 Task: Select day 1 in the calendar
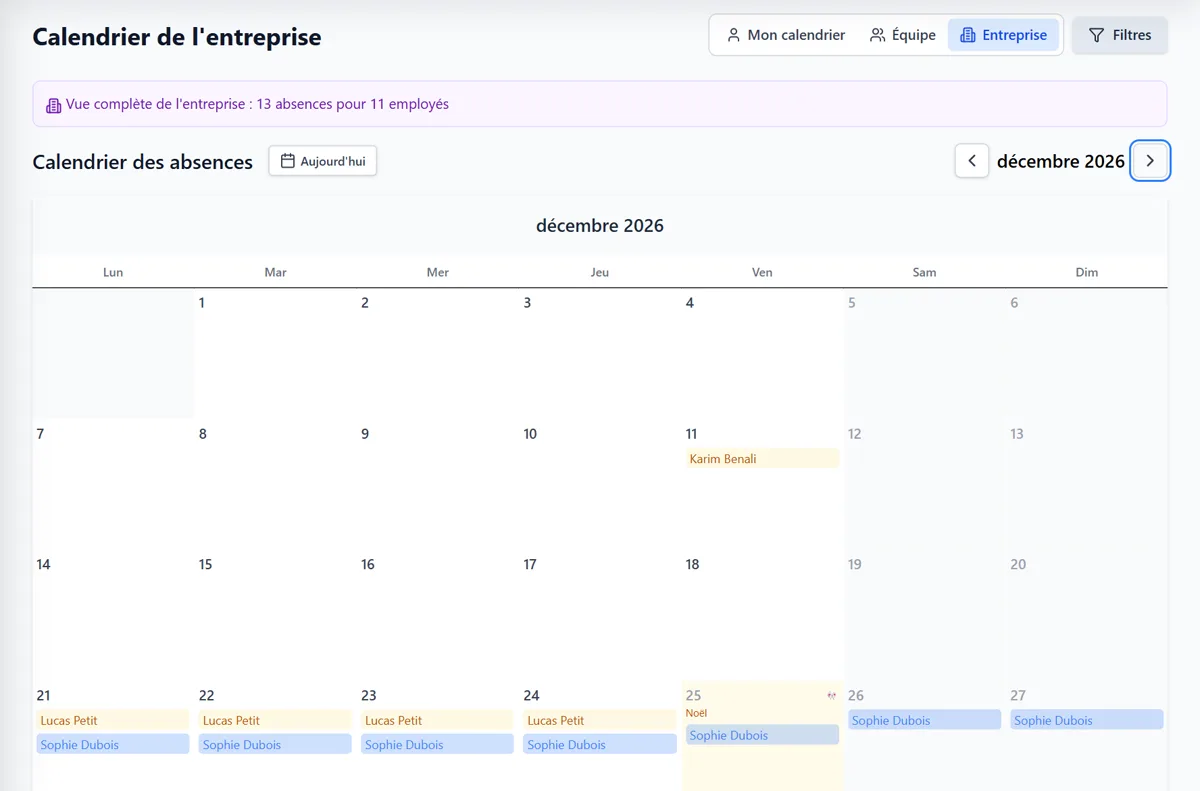point(275,353)
